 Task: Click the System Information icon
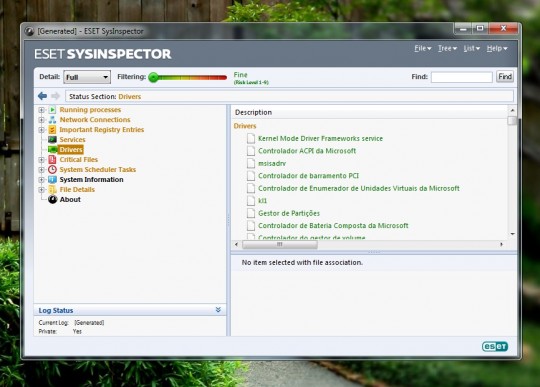tap(52, 179)
